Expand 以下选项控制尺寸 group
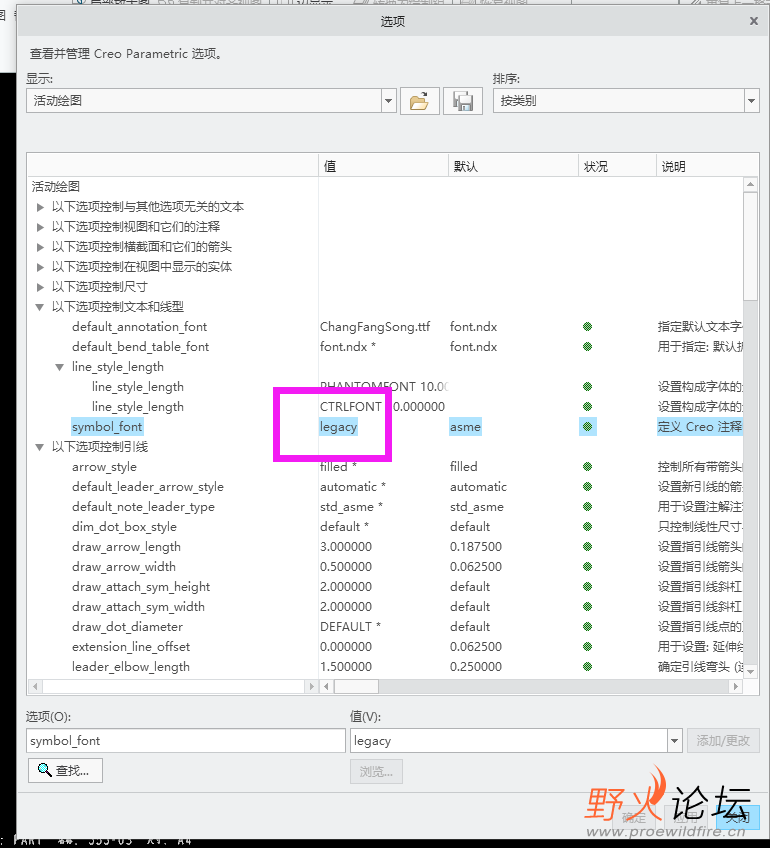The image size is (770, 848). coord(40,287)
